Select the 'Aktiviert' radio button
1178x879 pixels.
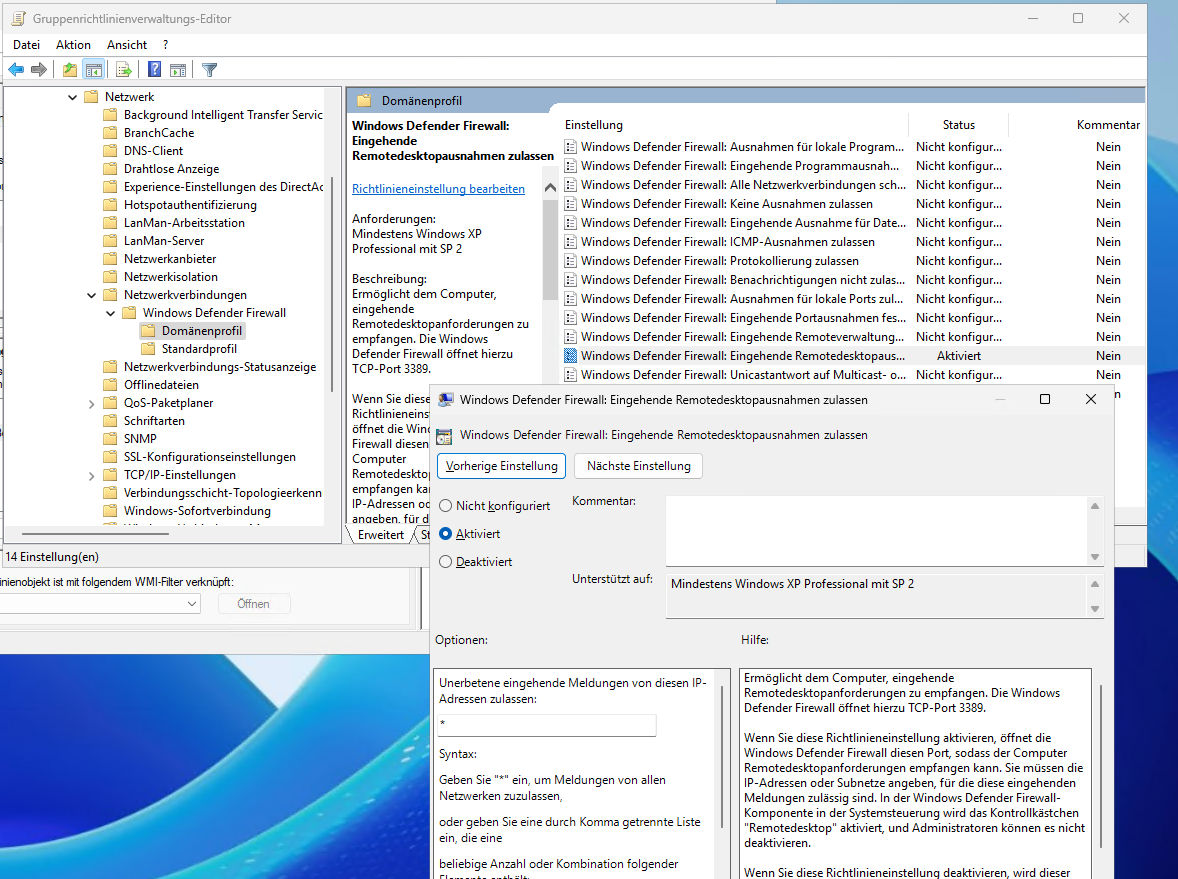(x=446, y=534)
